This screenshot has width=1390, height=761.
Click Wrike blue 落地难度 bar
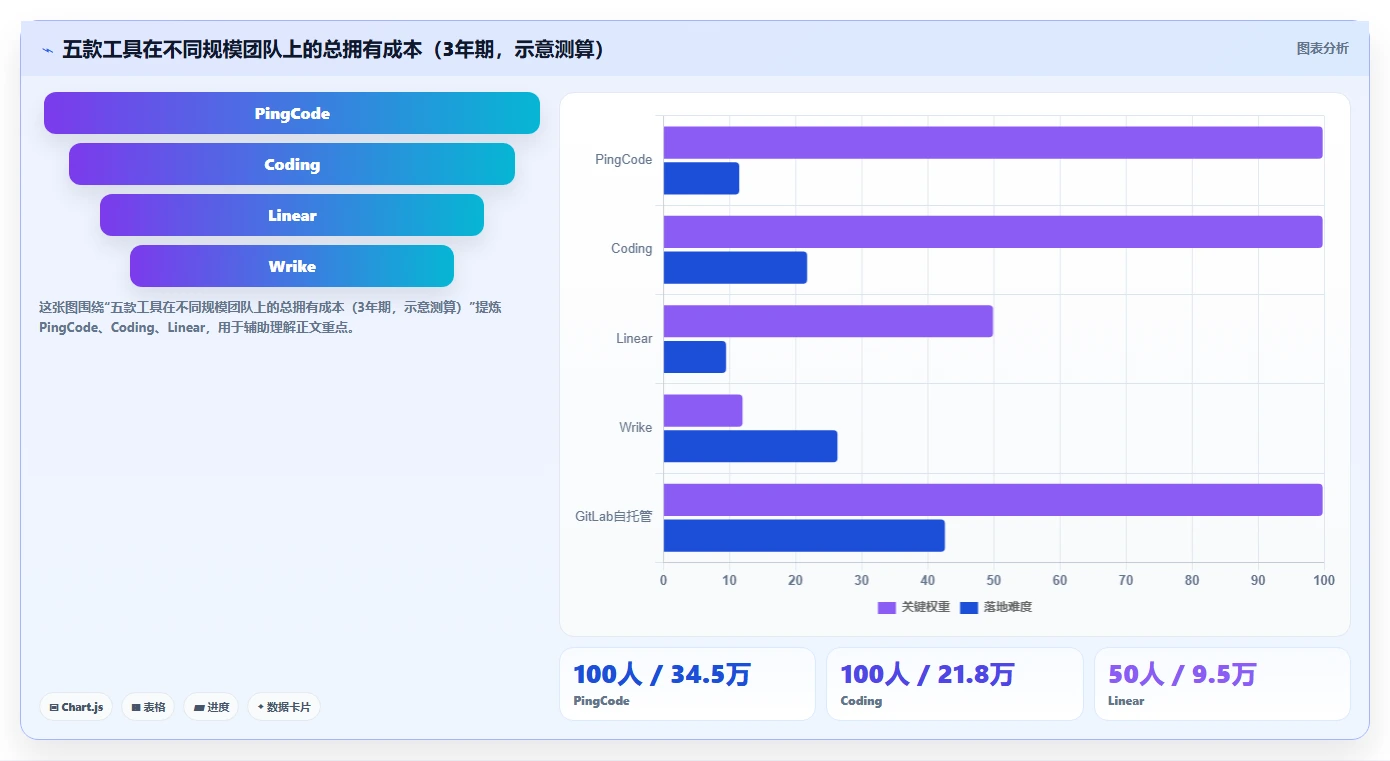750,446
